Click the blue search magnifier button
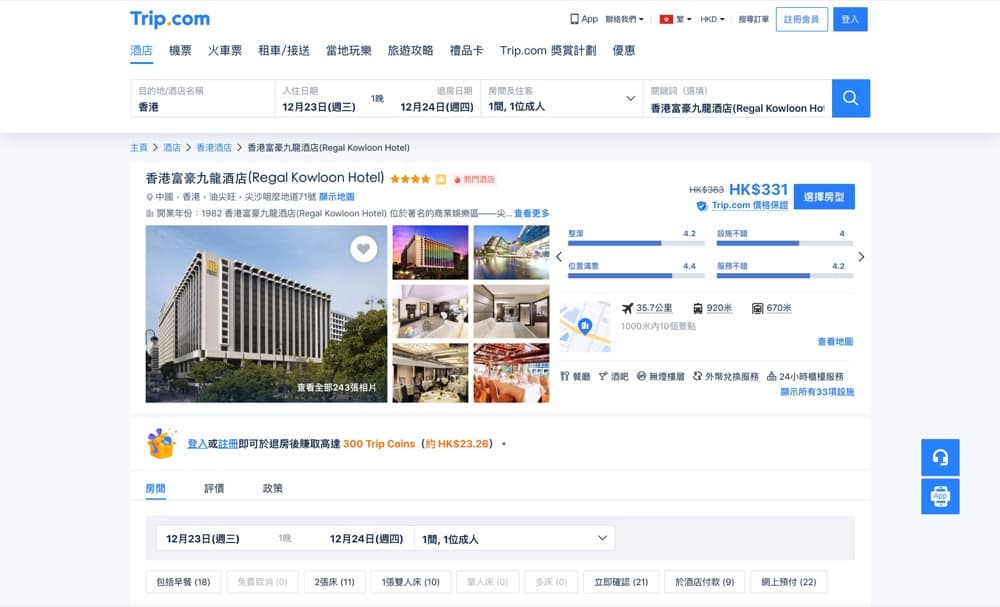Viewport: 1000px width, 607px height. point(850,98)
